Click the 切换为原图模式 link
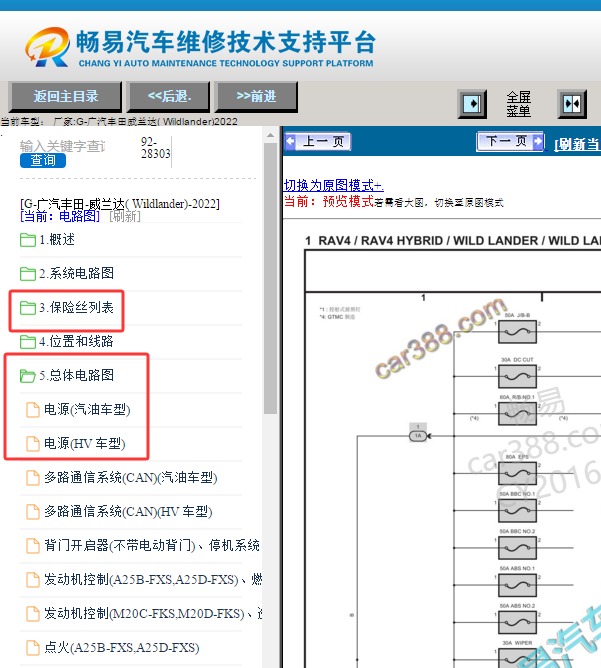 (x=334, y=185)
